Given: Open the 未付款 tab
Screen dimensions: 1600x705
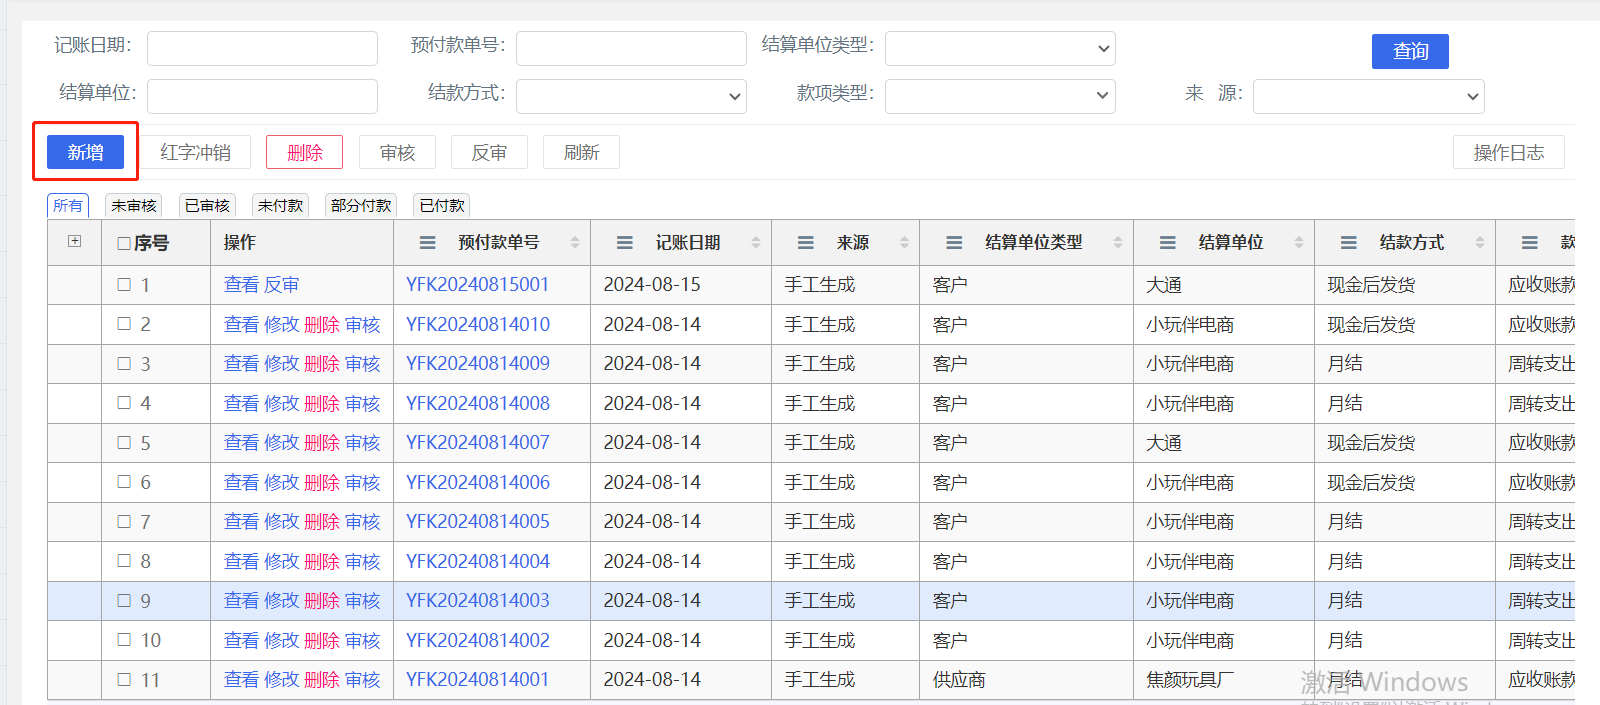Looking at the screenshot, I should click(280, 205).
